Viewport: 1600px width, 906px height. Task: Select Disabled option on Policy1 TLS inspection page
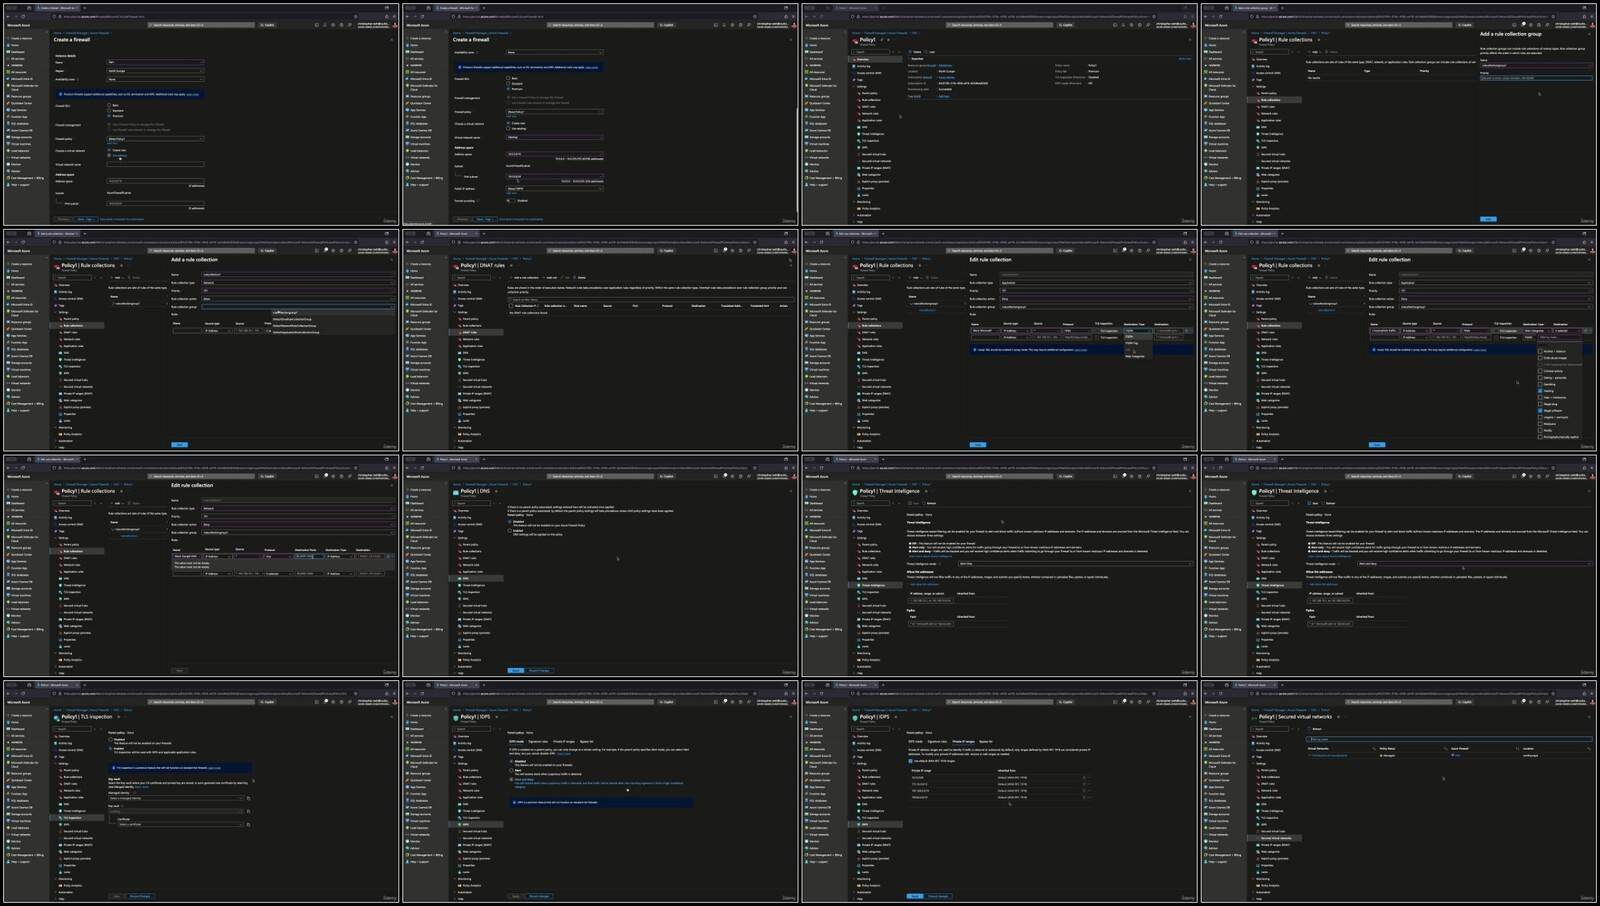110,739
